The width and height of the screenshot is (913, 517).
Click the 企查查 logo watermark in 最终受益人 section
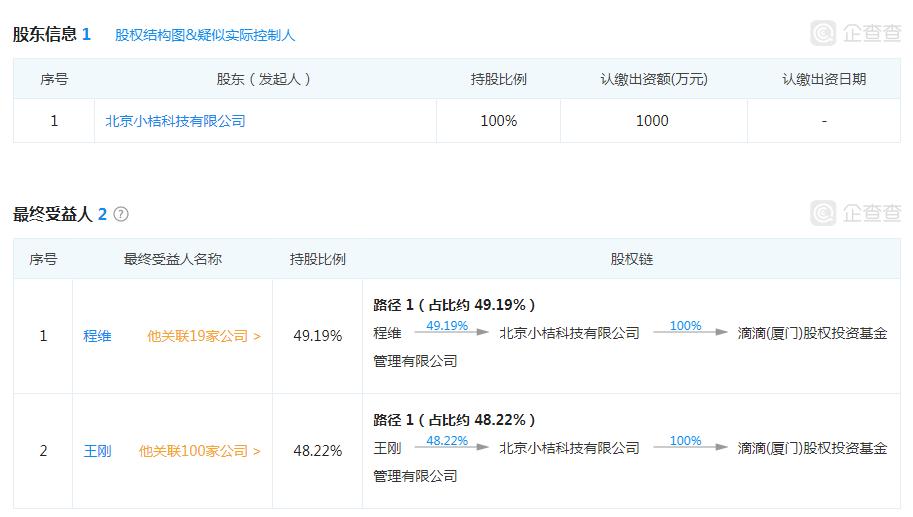[856, 213]
